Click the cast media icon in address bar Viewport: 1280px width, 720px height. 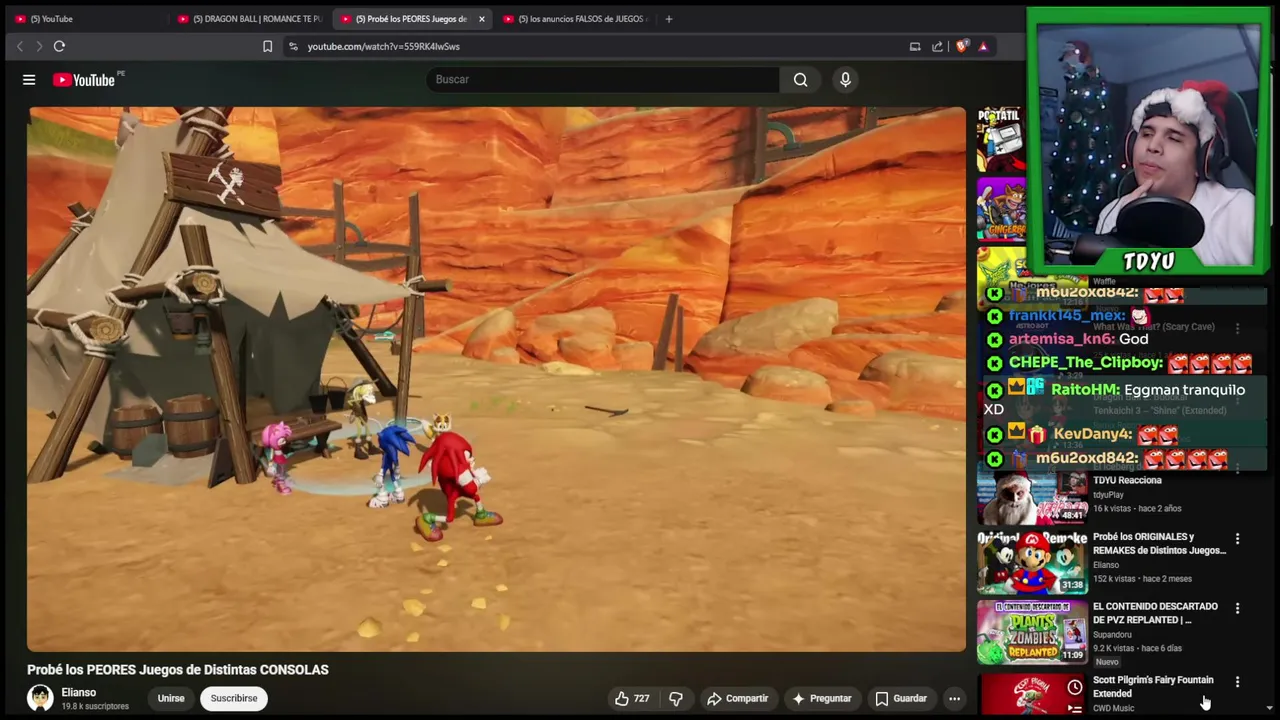(914, 46)
